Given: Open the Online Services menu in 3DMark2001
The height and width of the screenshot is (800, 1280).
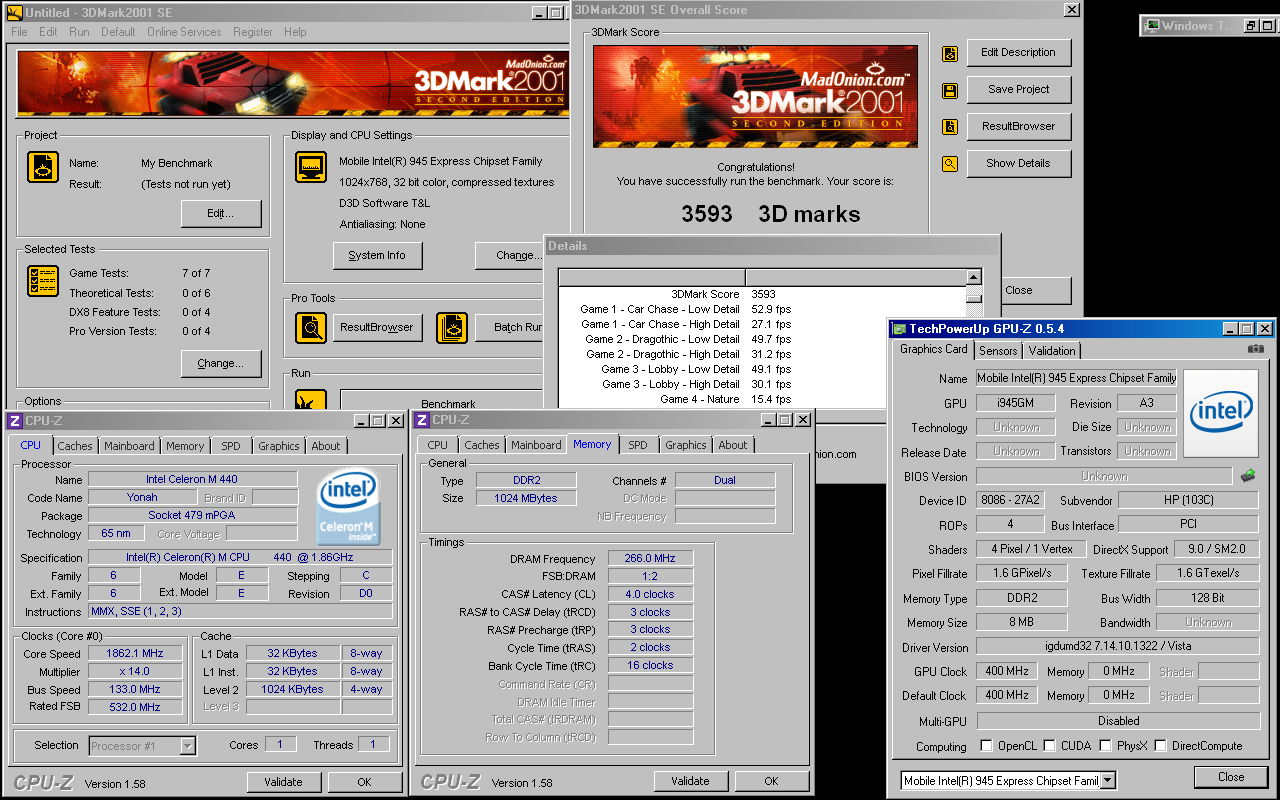Looking at the screenshot, I should point(184,32).
